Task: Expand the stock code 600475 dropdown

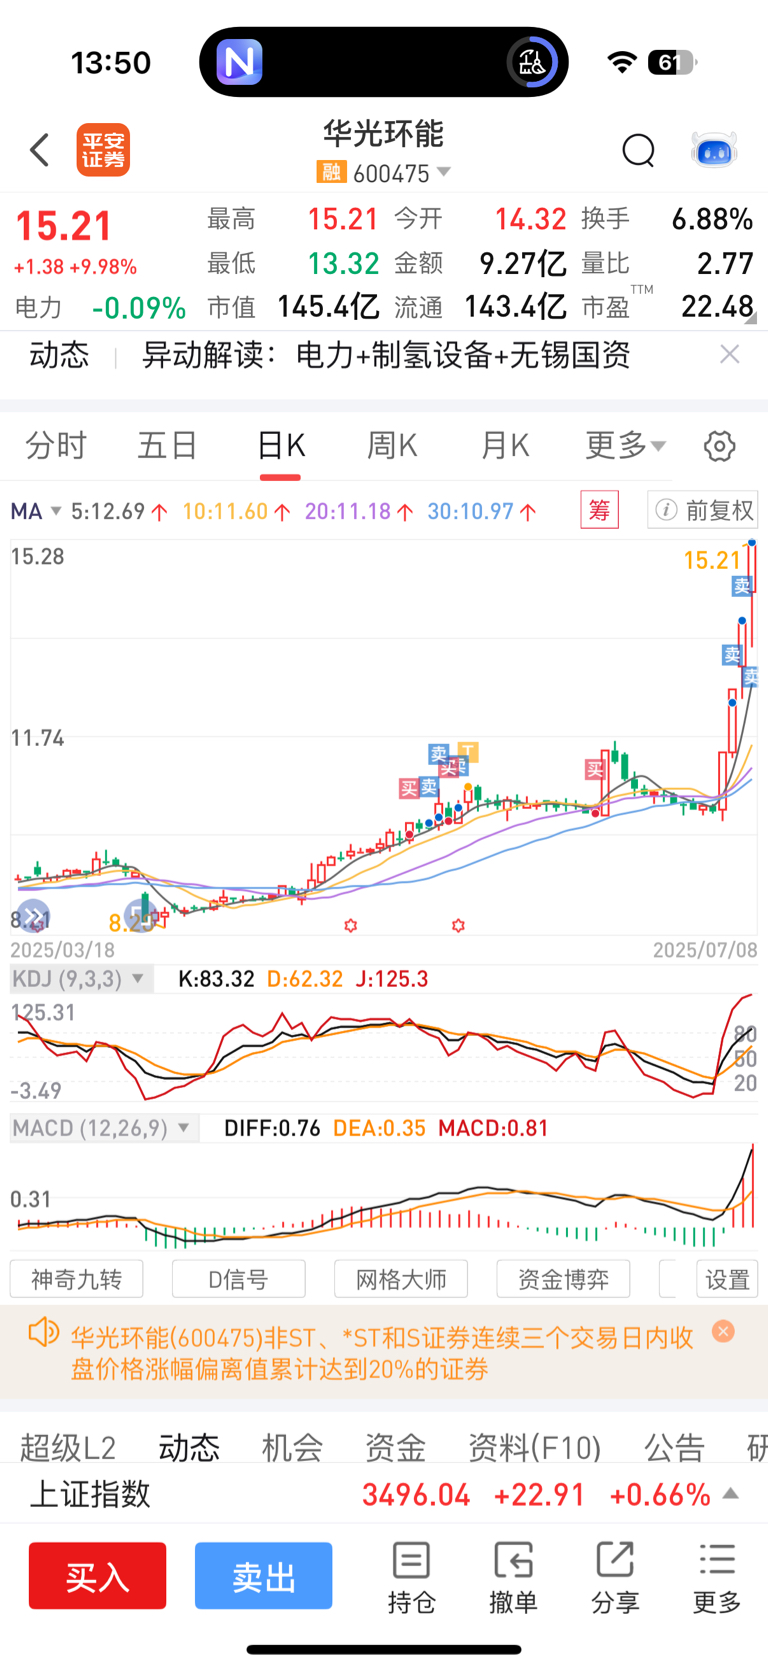Action: click(x=444, y=172)
